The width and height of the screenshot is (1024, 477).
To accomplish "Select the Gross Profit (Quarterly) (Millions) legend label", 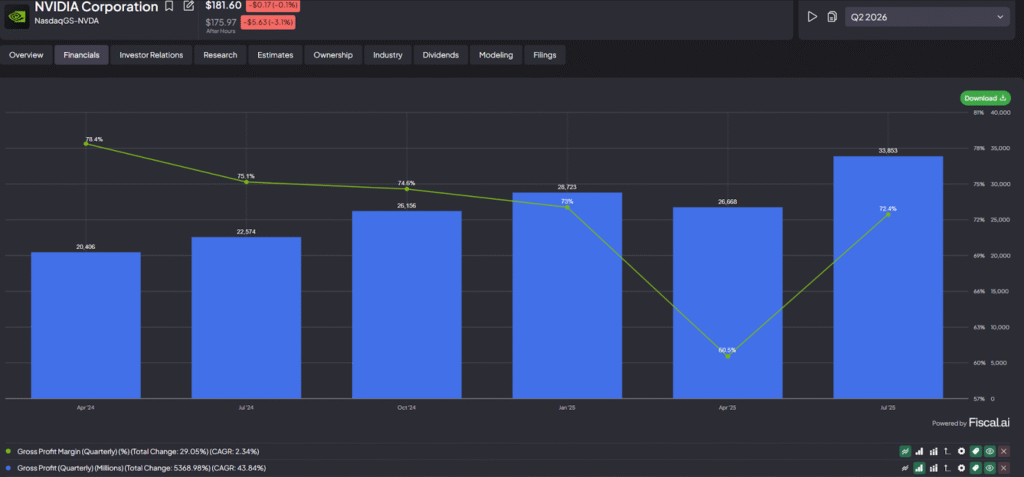I will (142, 468).
